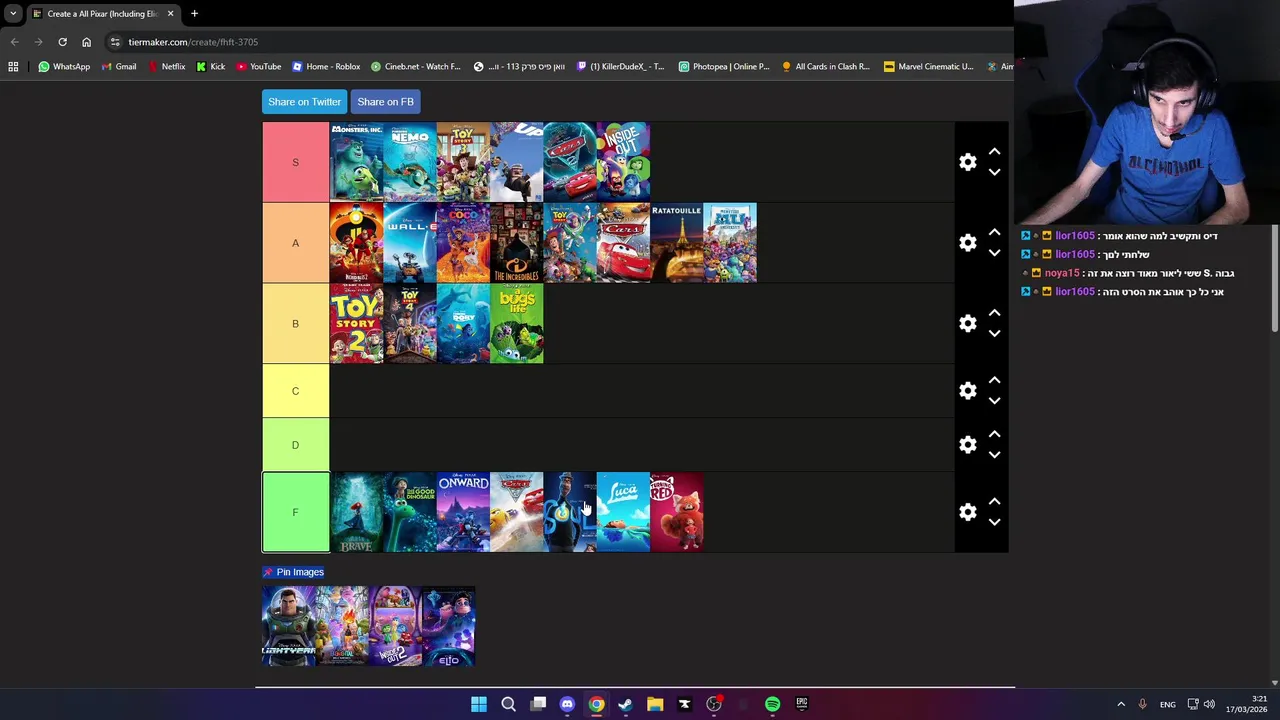Open Windows Start menu
The height and width of the screenshot is (720, 1280).
coord(479,704)
